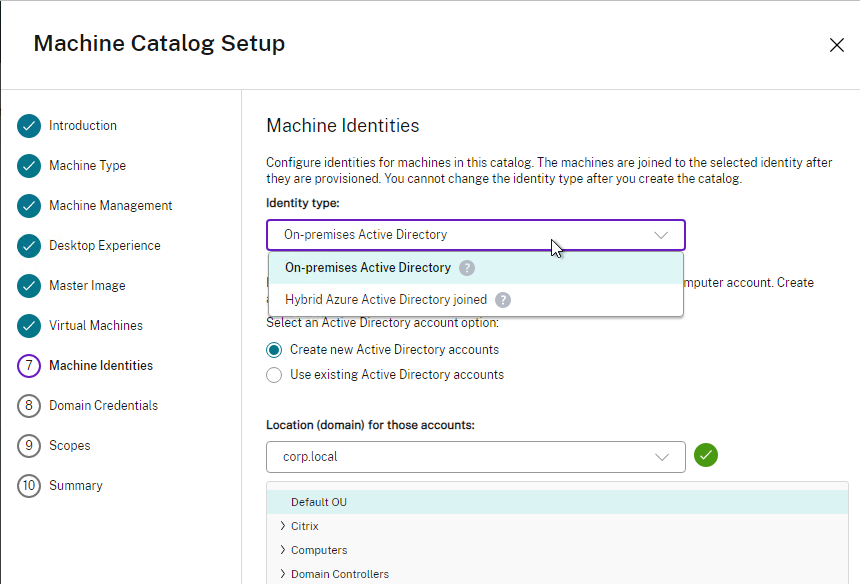Click the Master Image checkmark icon
The width and height of the screenshot is (860, 584).
[29, 286]
